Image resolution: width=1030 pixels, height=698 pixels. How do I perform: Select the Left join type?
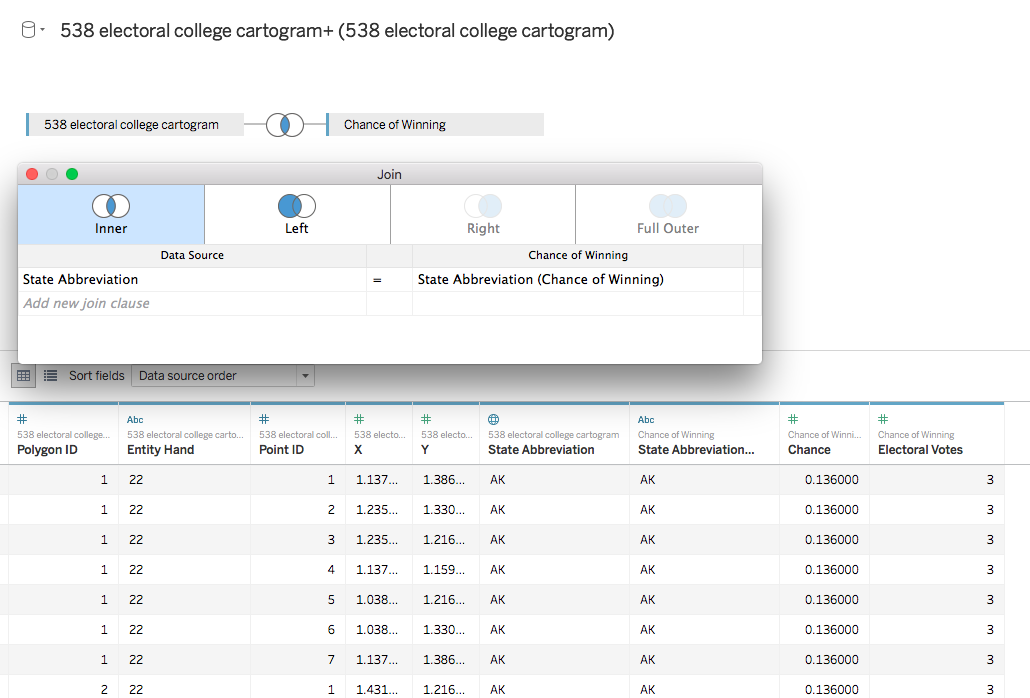[x=297, y=214]
